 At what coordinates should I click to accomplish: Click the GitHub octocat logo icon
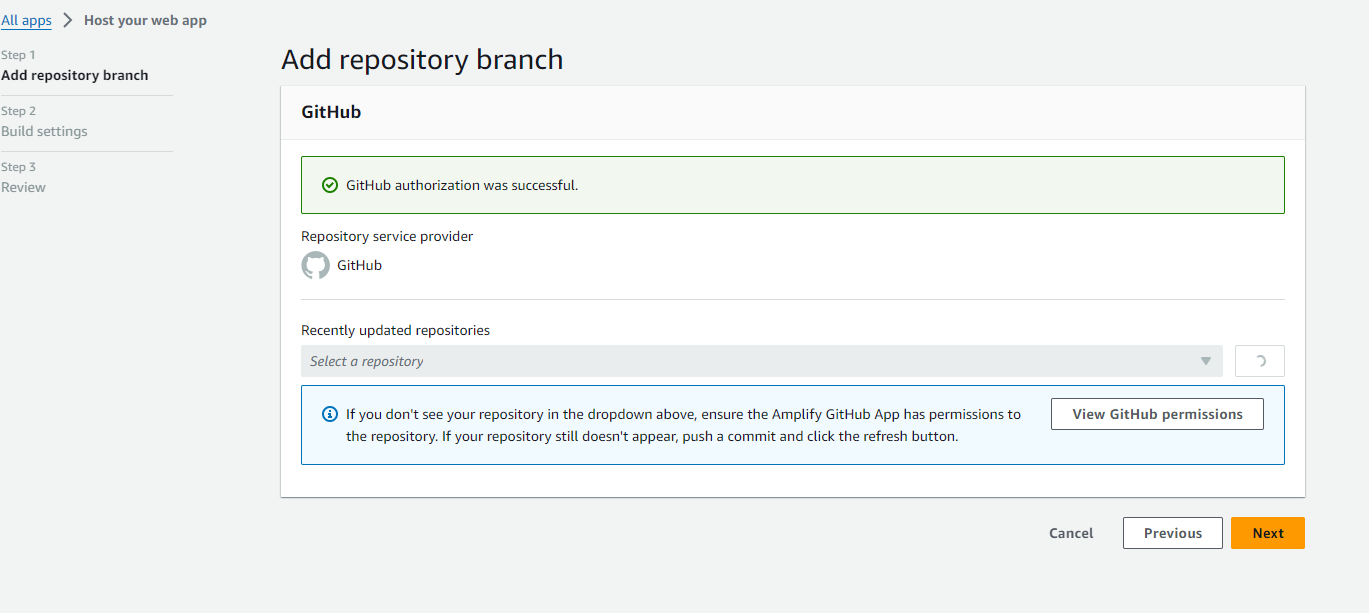(x=315, y=266)
